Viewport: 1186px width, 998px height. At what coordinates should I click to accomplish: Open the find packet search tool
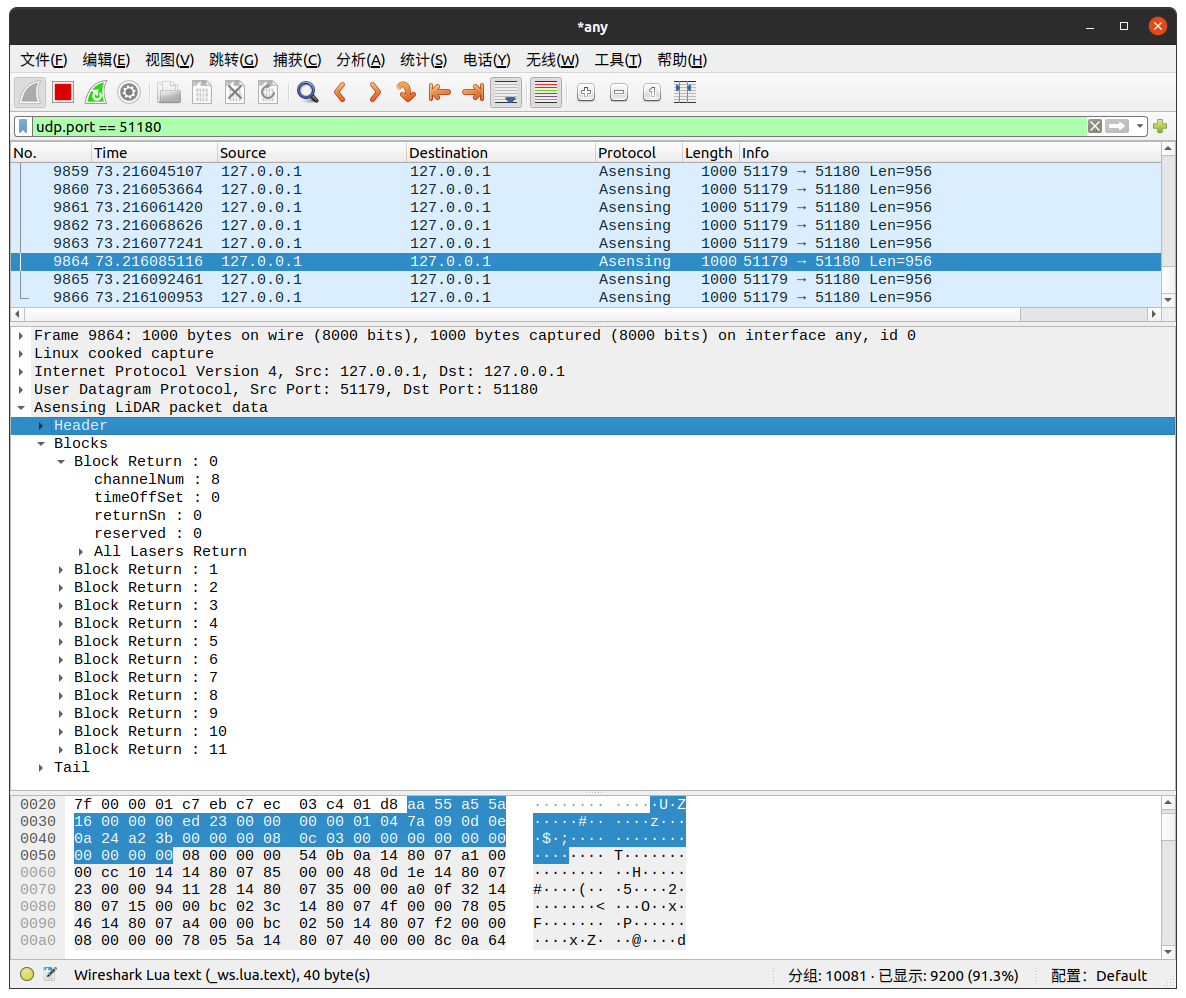pyautogui.click(x=307, y=92)
